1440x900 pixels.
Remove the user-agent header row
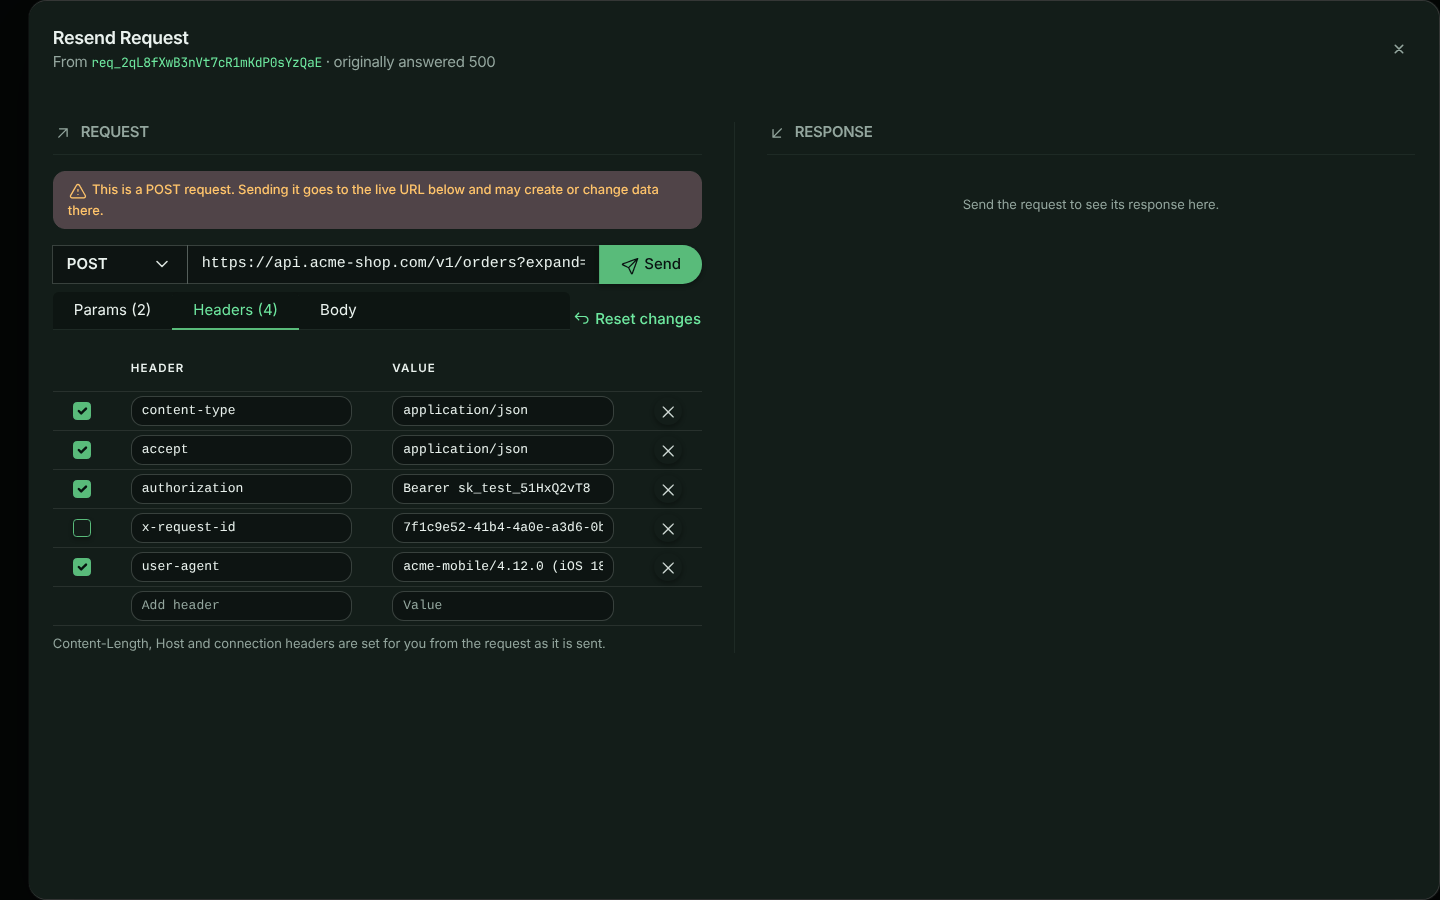pos(668,568)
